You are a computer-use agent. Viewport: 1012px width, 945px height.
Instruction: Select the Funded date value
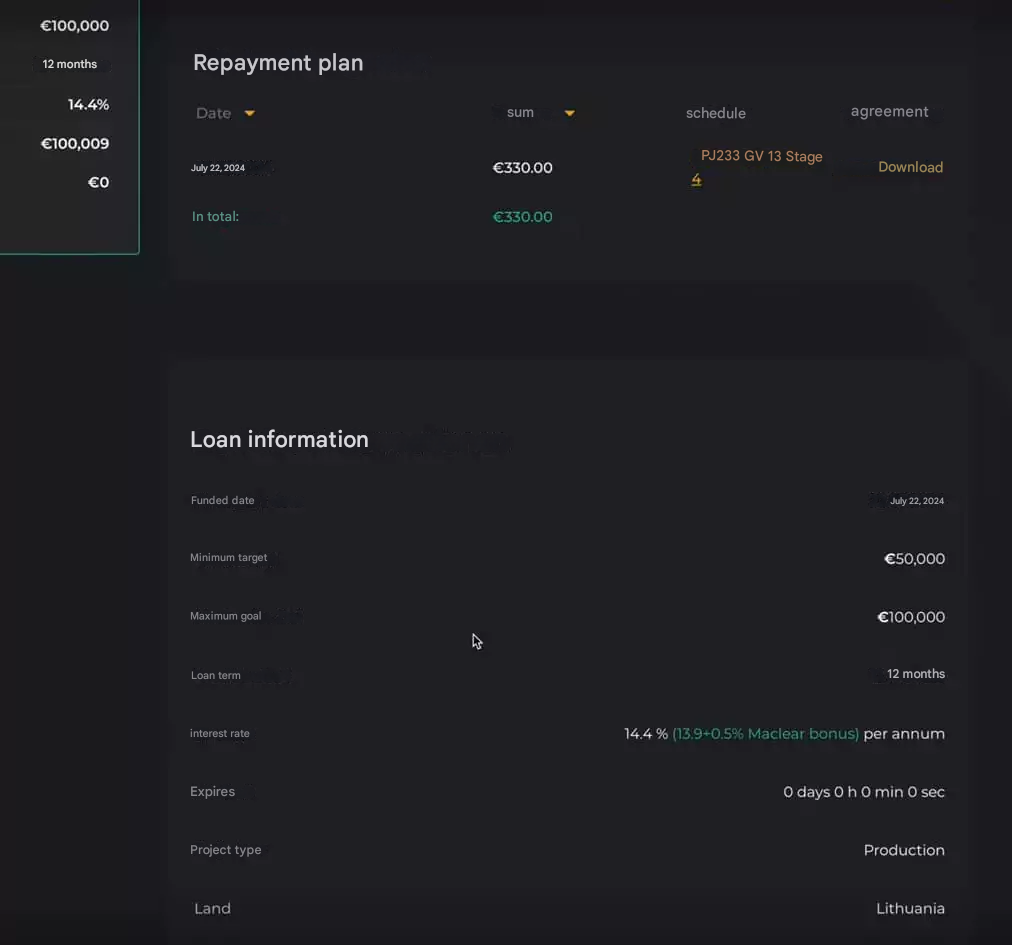(916, 501)
